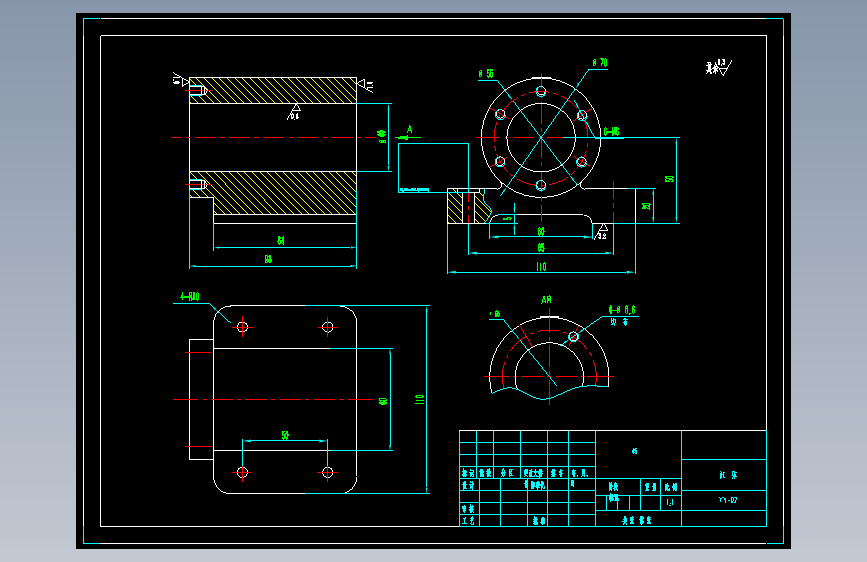Click the "Y1-02" drawing number in title block

[x=728, y=500]
